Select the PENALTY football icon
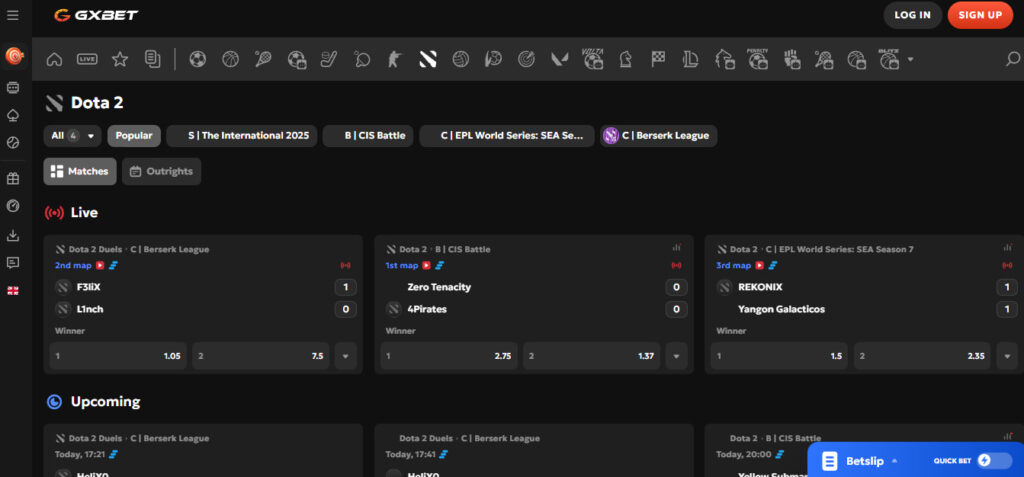The image size is (1024, 477). click(x=758, y=59)
